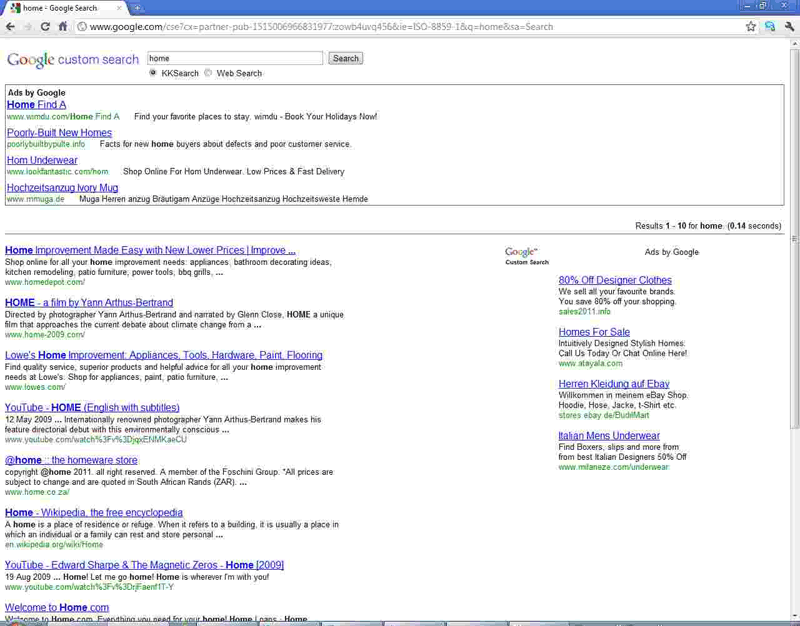Image resolution: width=800 pixels, height=626 pixels.
Task: Click the address bar URL
Action: (x=320, y=27)
